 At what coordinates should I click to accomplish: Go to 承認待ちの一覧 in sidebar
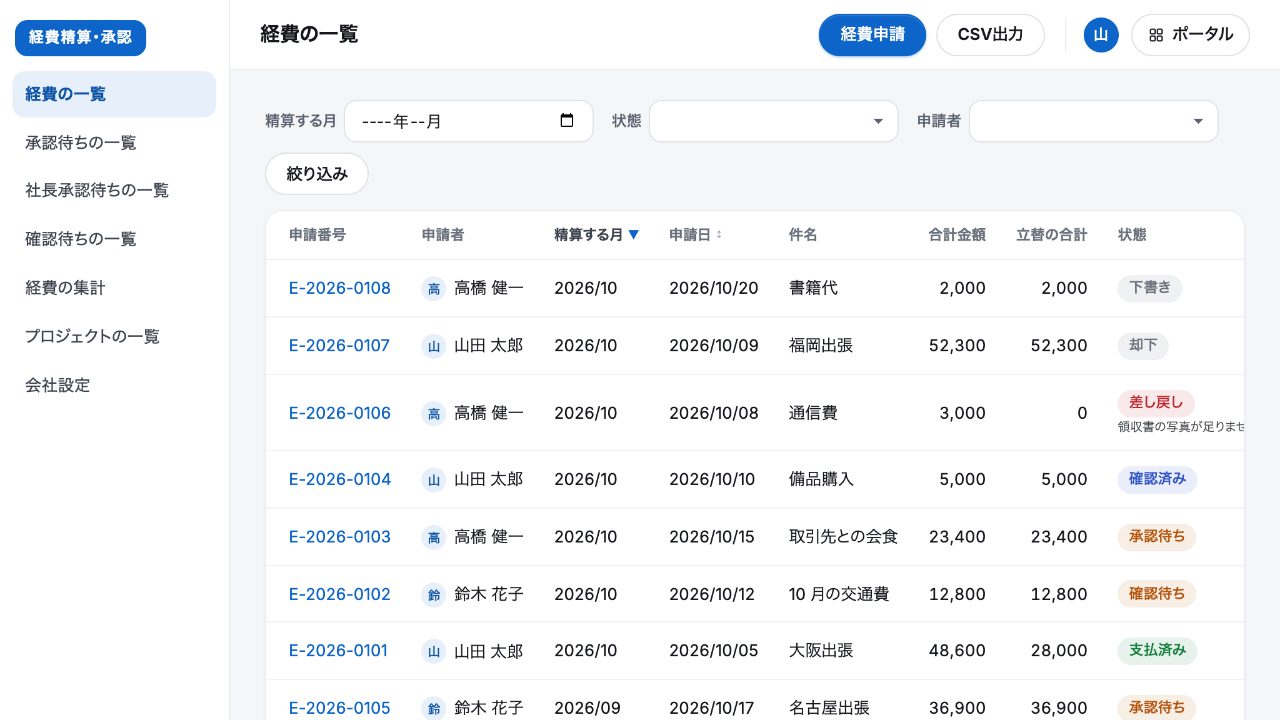coord(114,143)
